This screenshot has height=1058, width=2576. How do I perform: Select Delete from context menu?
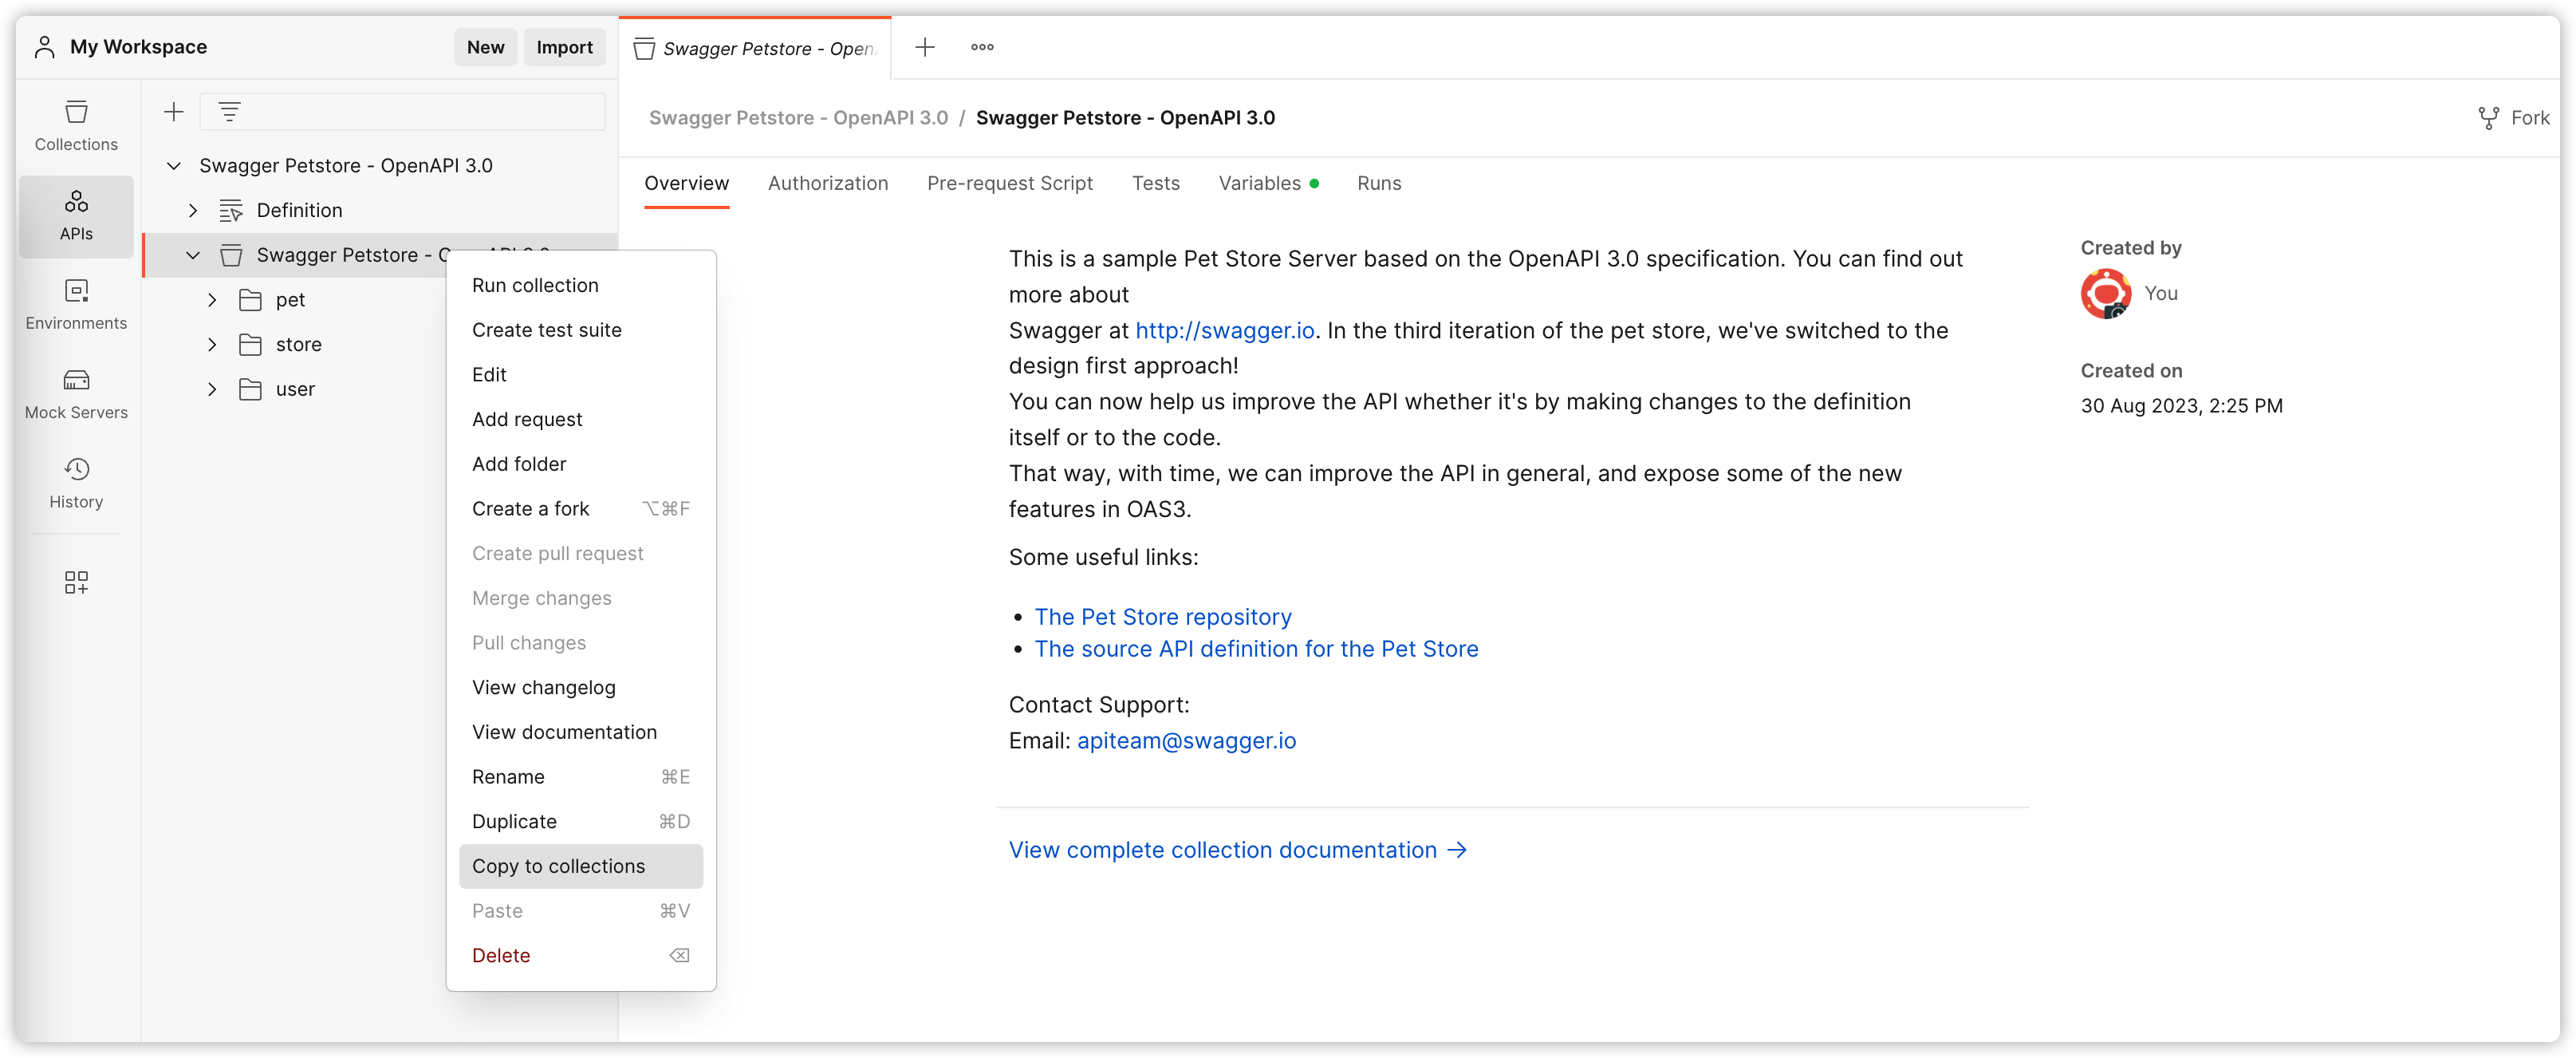[499, 954]
